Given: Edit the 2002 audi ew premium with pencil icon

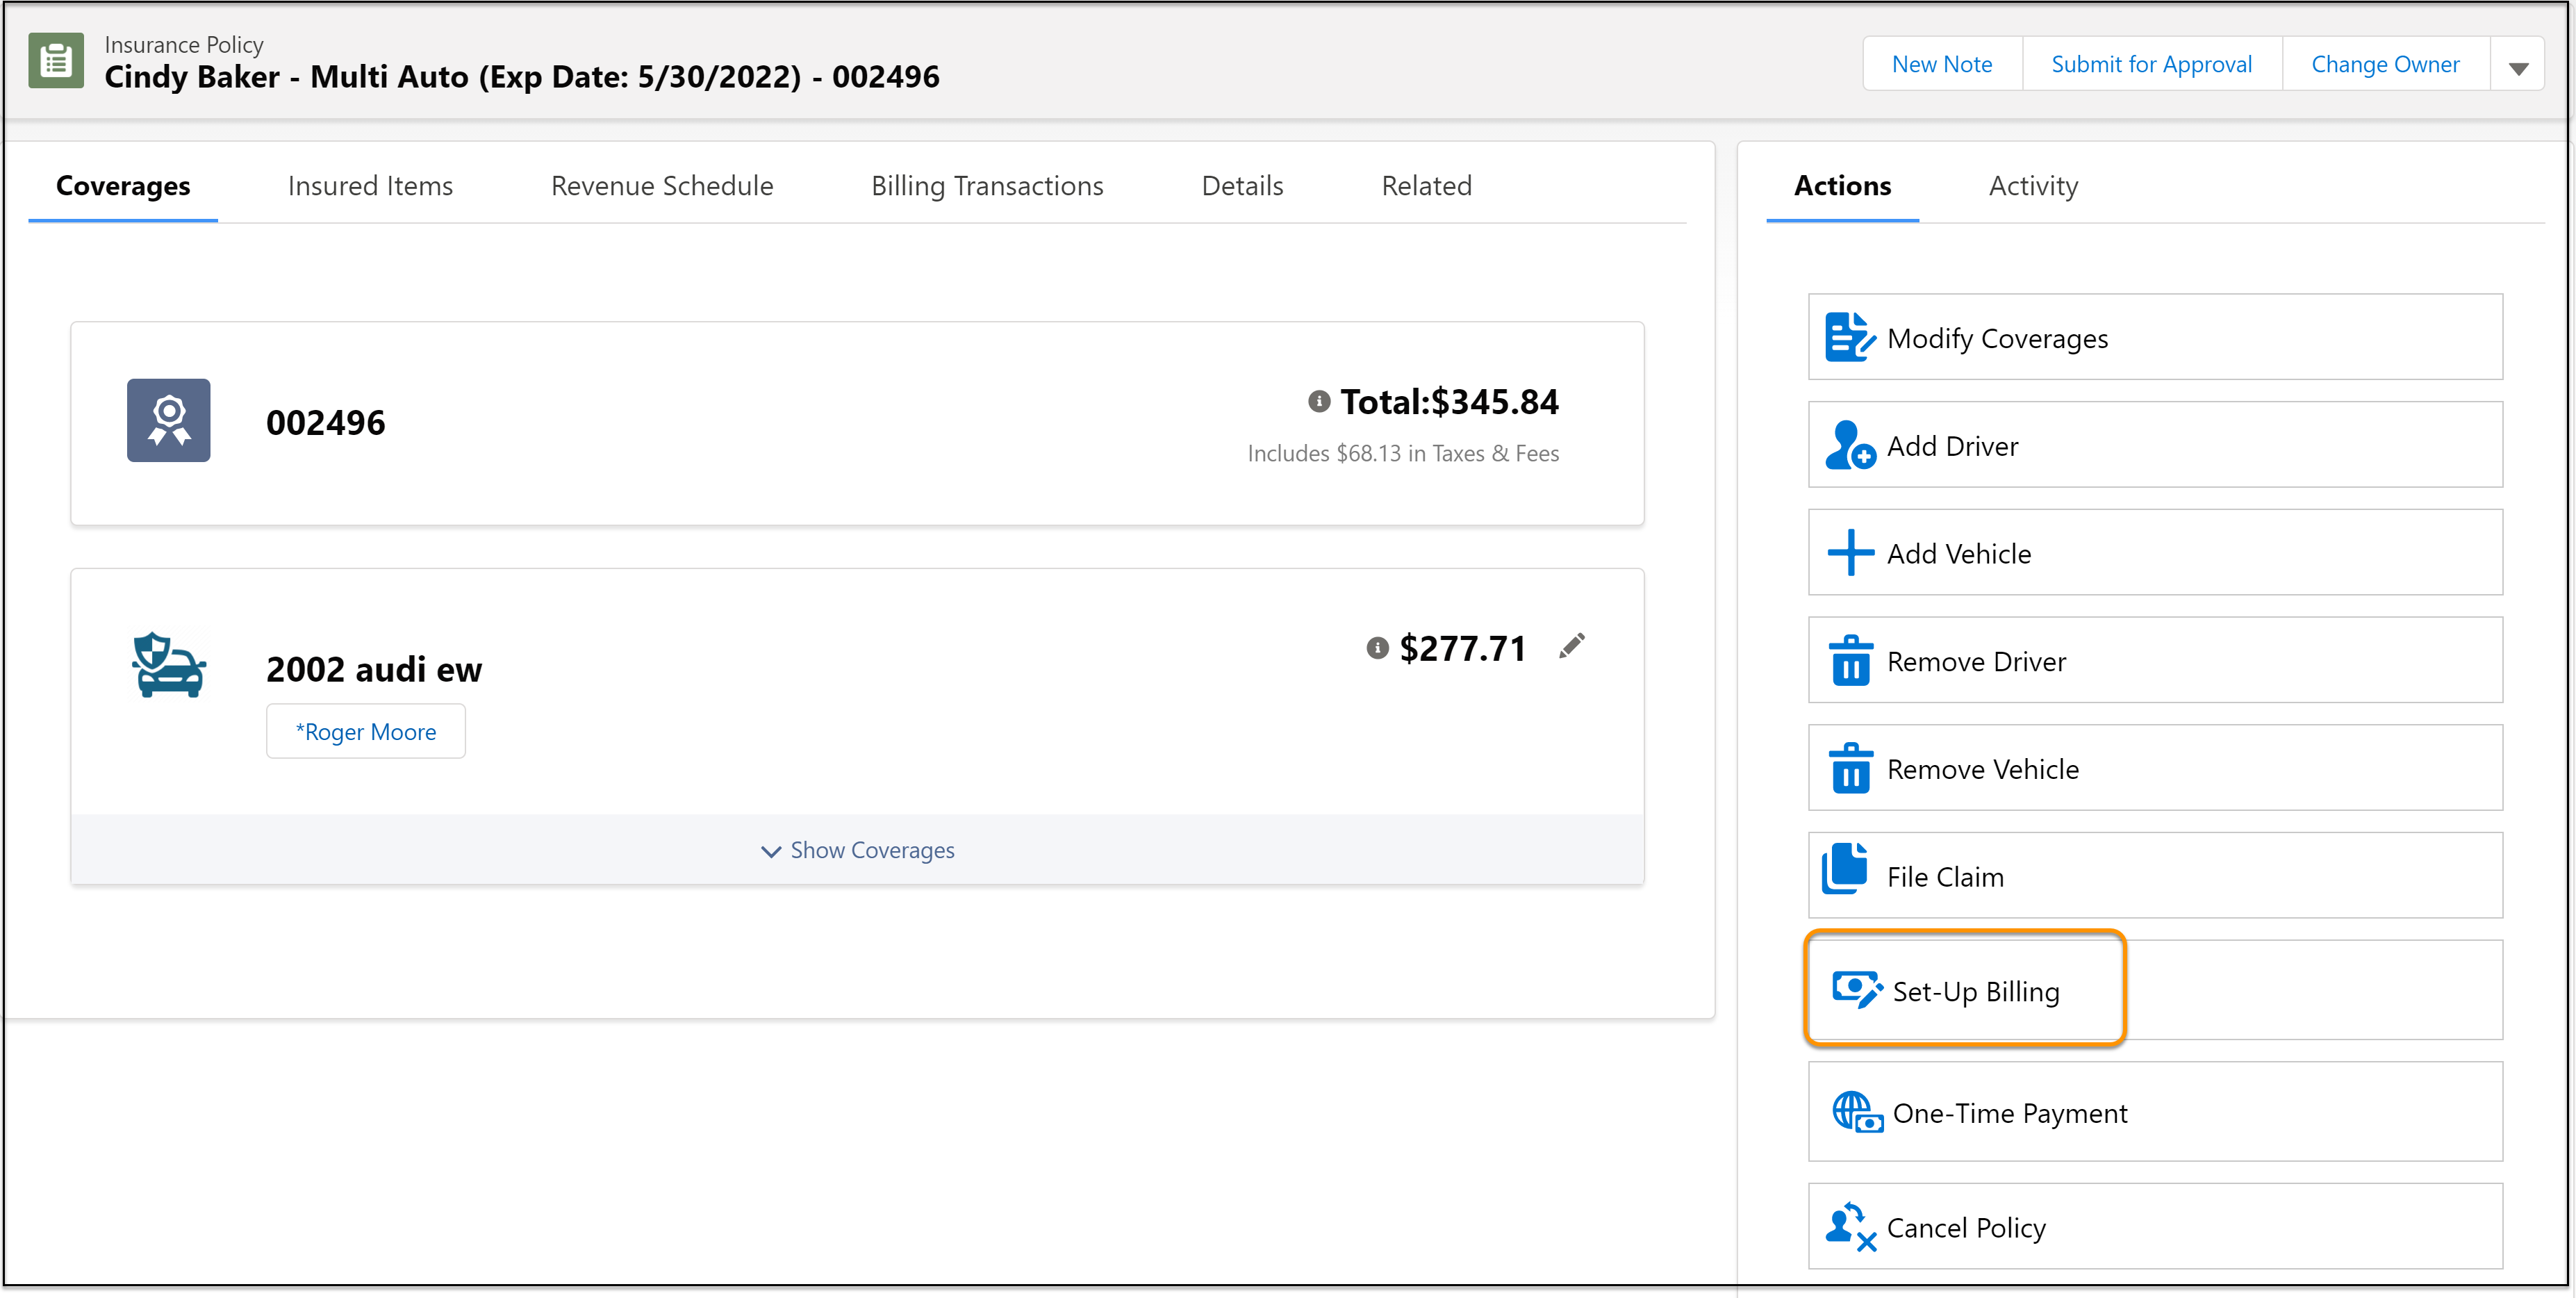Looking at the screenshot, I should (1571, 646).
